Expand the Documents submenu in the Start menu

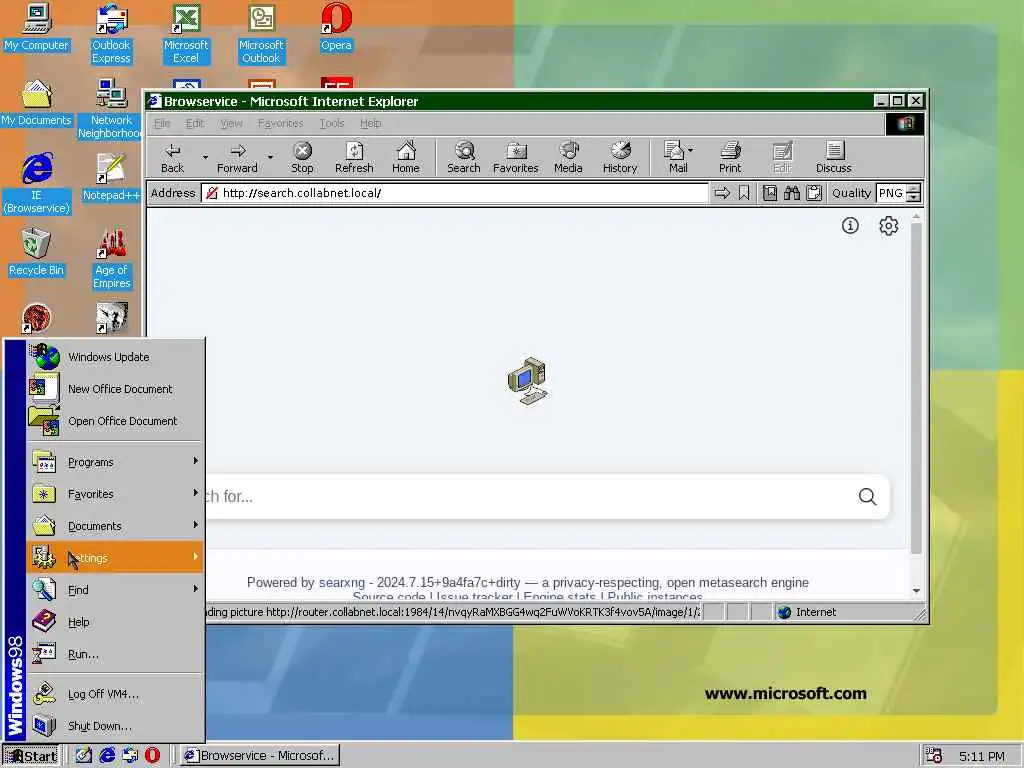click(x=115, y=526)
